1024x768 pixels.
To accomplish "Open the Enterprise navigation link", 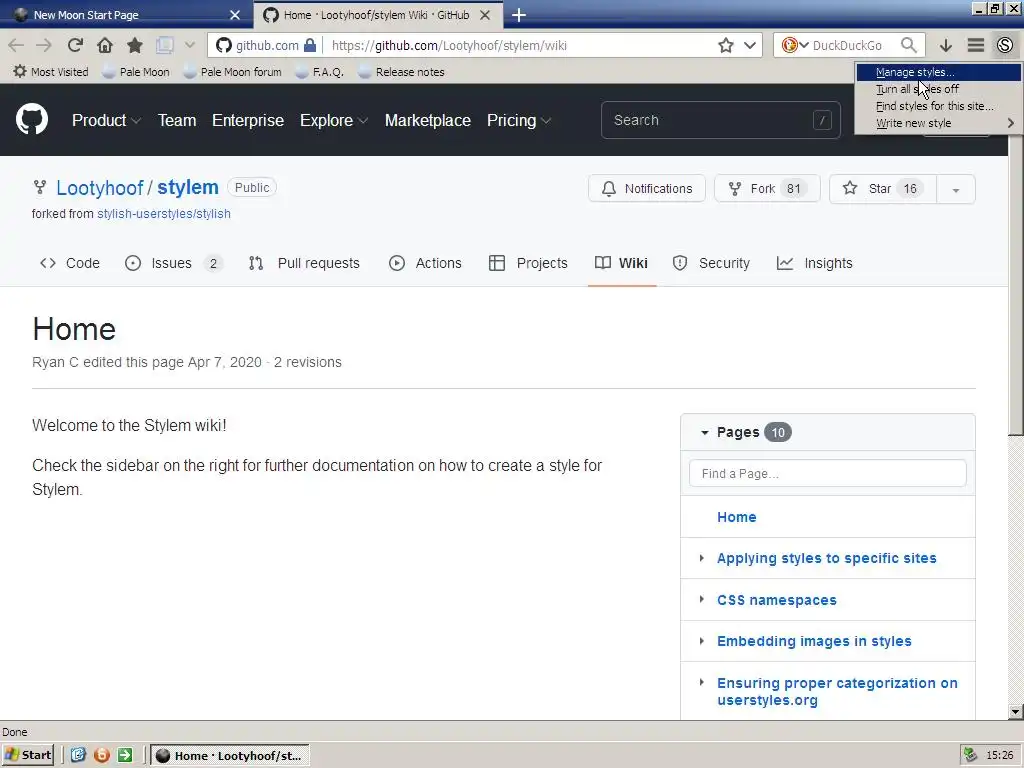I will 248,120.
